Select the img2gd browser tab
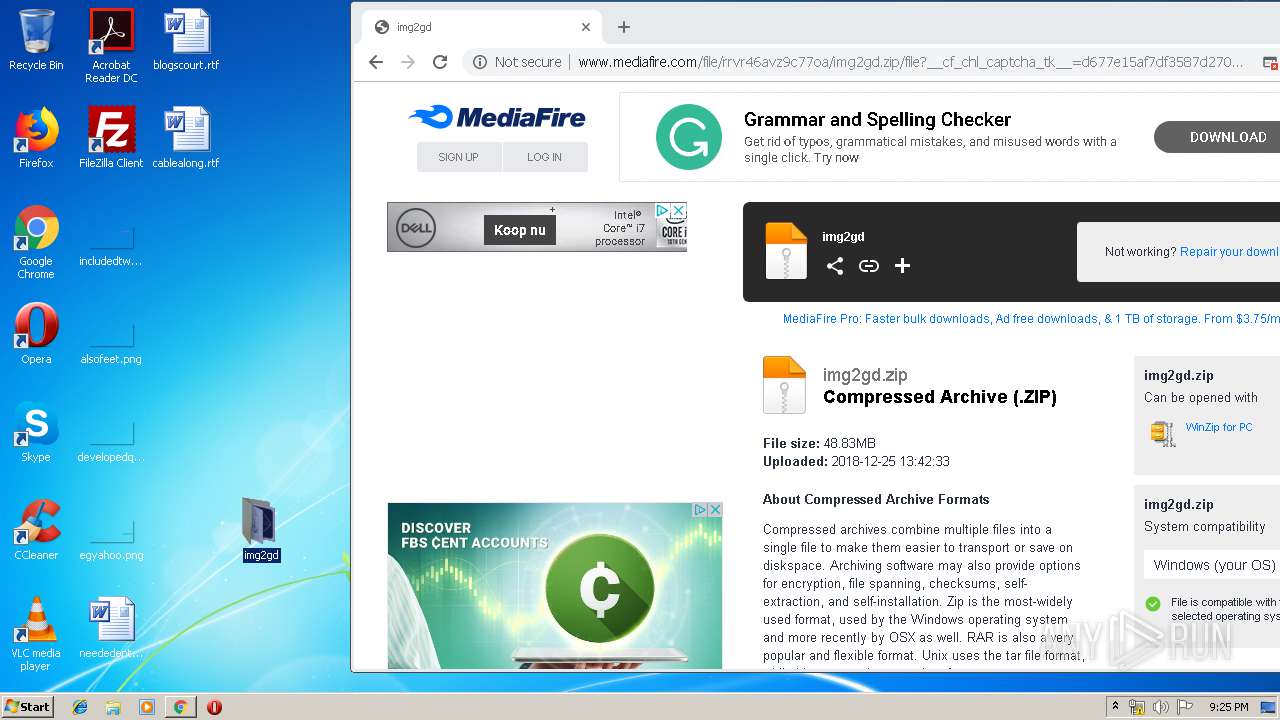 483,27
